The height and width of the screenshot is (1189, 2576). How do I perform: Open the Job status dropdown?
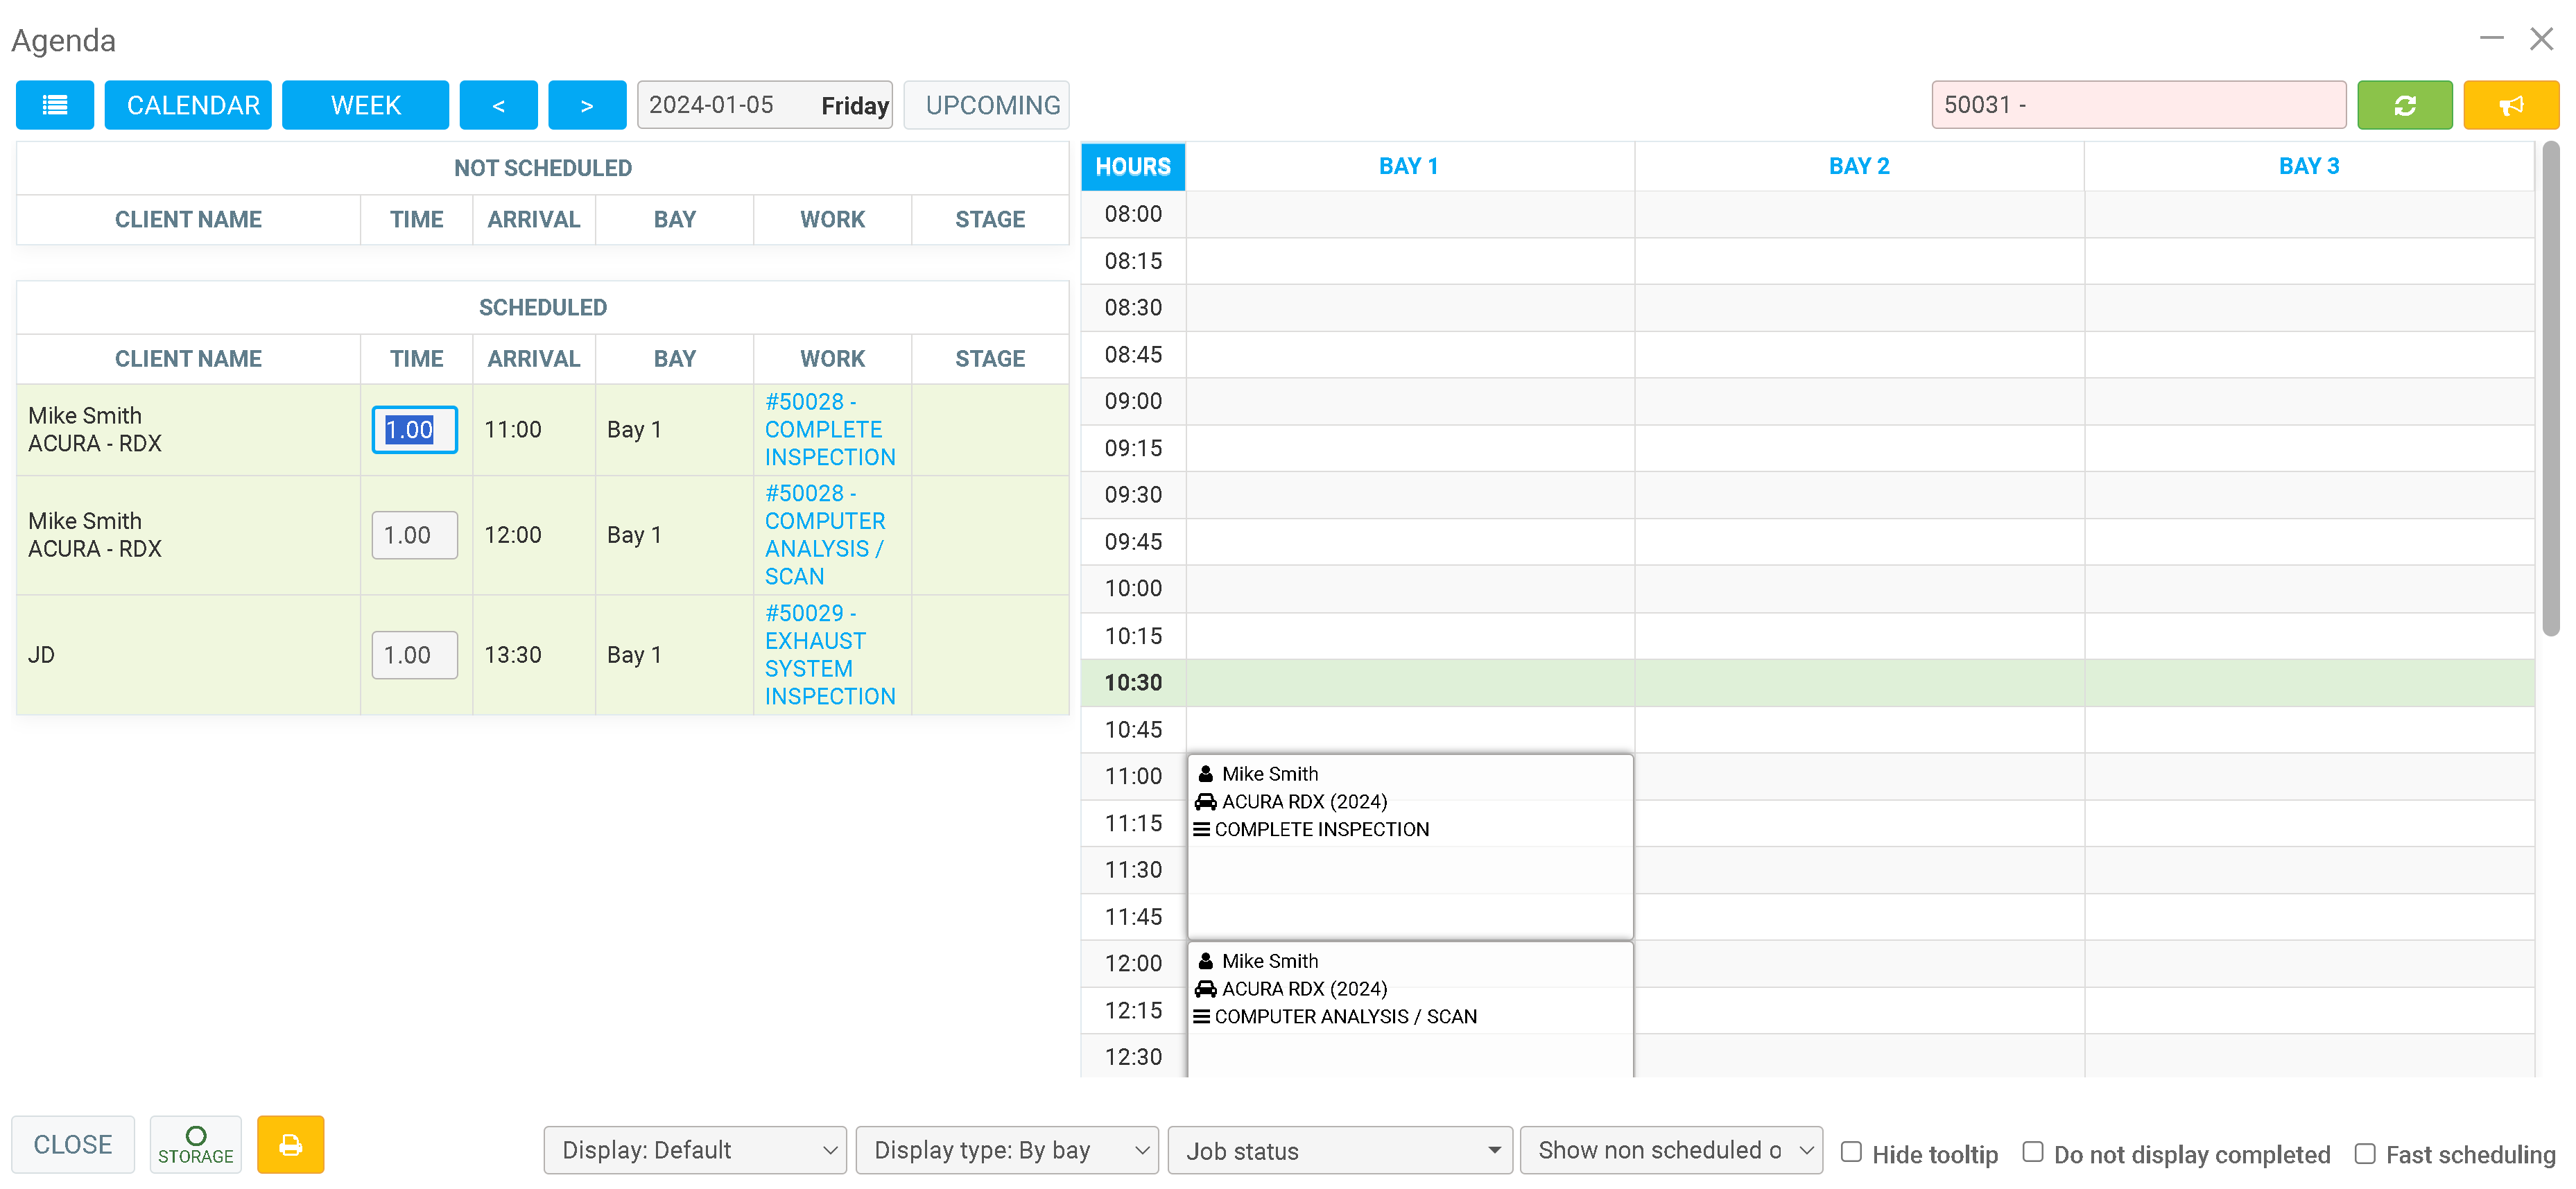point(1340,1150)
